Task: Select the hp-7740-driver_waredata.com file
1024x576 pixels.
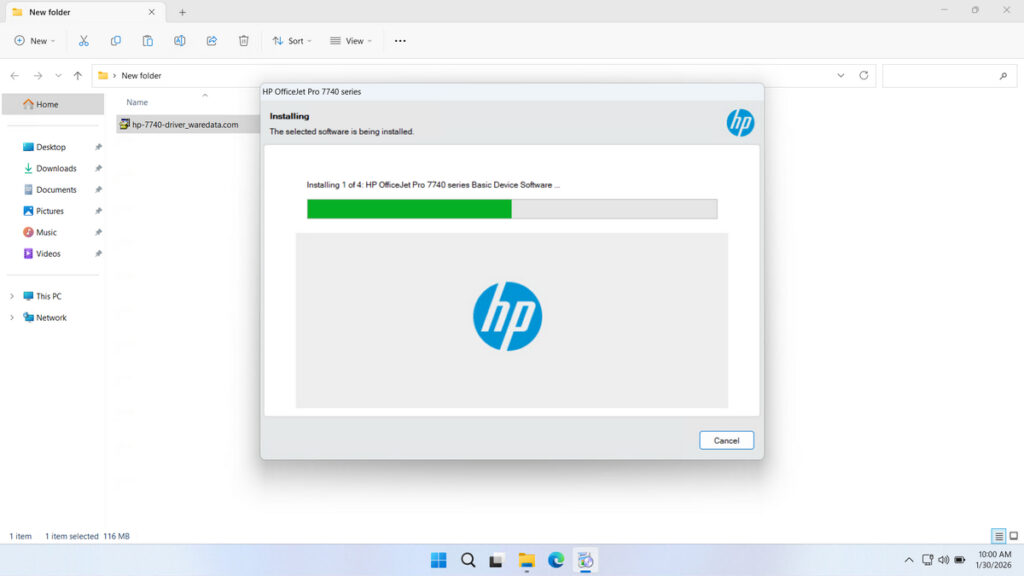Action: [183, 125]
